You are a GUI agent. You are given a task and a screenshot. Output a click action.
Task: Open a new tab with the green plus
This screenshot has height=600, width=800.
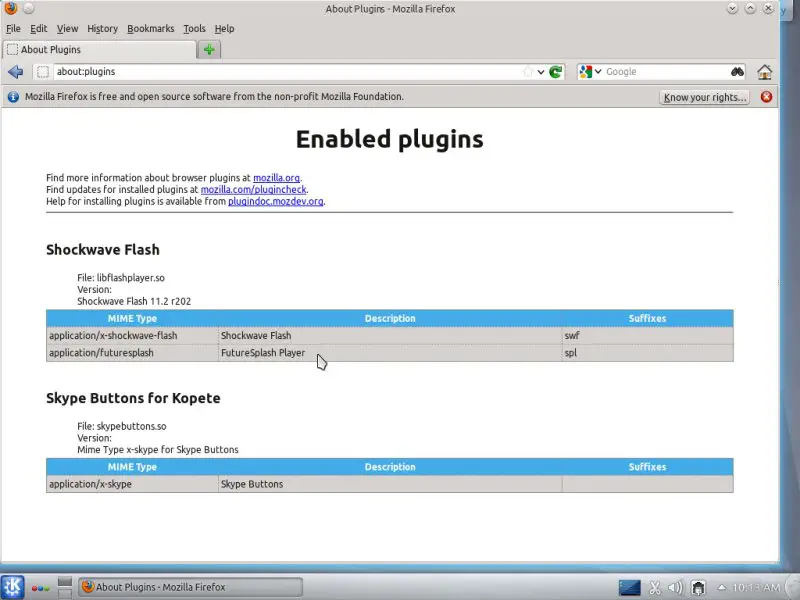tap(209, 49)
